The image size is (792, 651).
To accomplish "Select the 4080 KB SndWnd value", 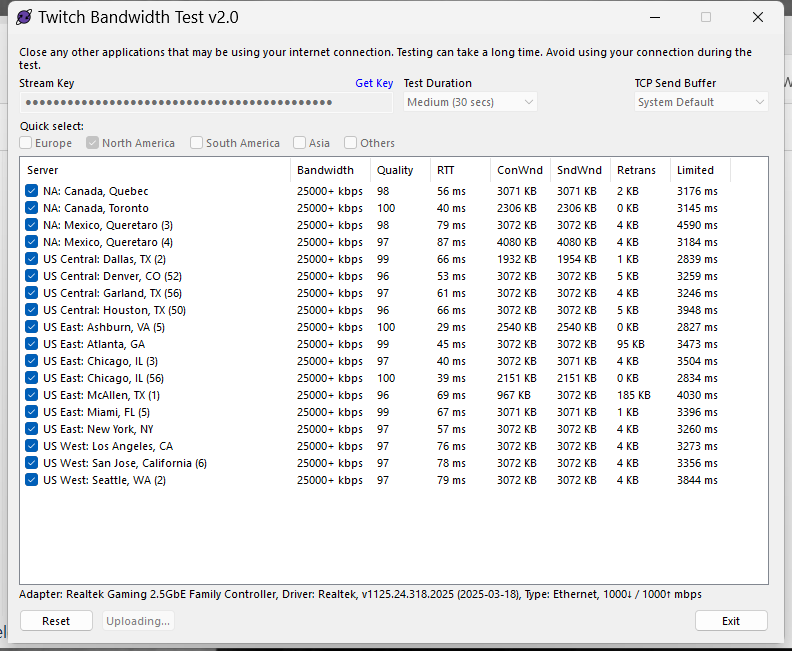I will pyautogui.click(x=576, y=242).
